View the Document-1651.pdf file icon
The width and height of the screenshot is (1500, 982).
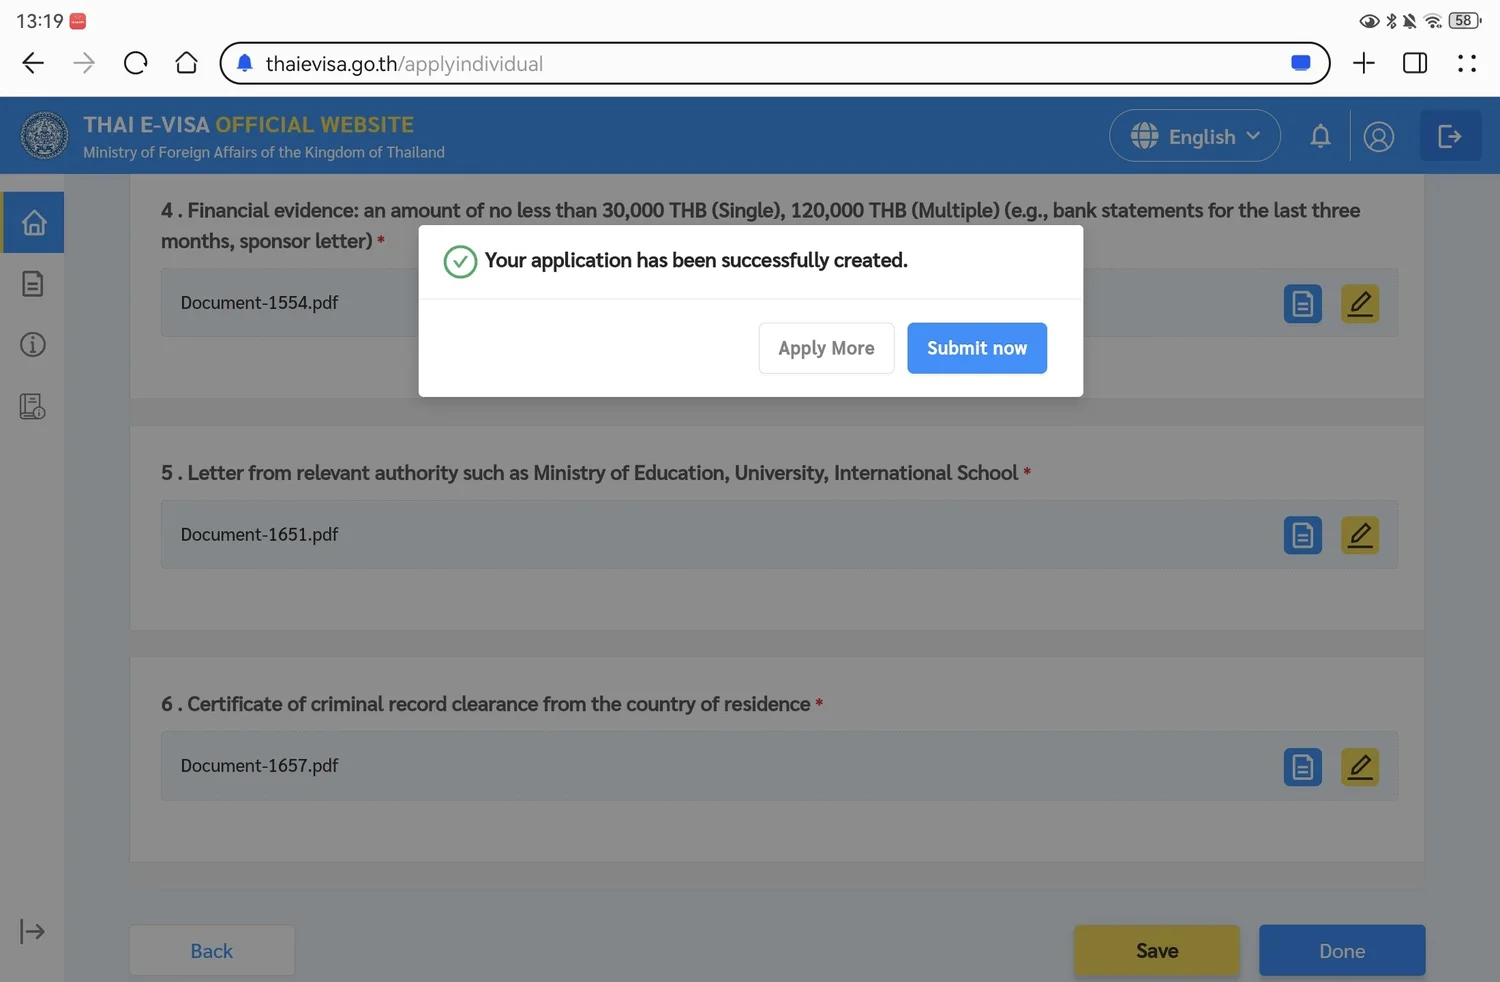pos(1302,535)
